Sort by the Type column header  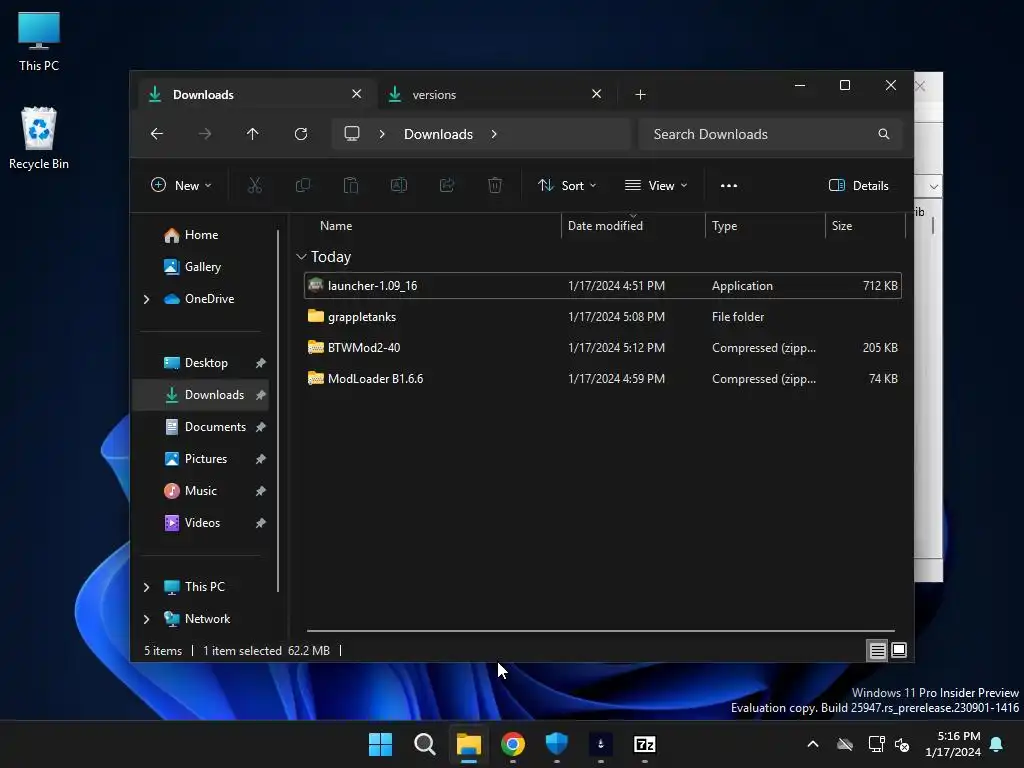765,226
